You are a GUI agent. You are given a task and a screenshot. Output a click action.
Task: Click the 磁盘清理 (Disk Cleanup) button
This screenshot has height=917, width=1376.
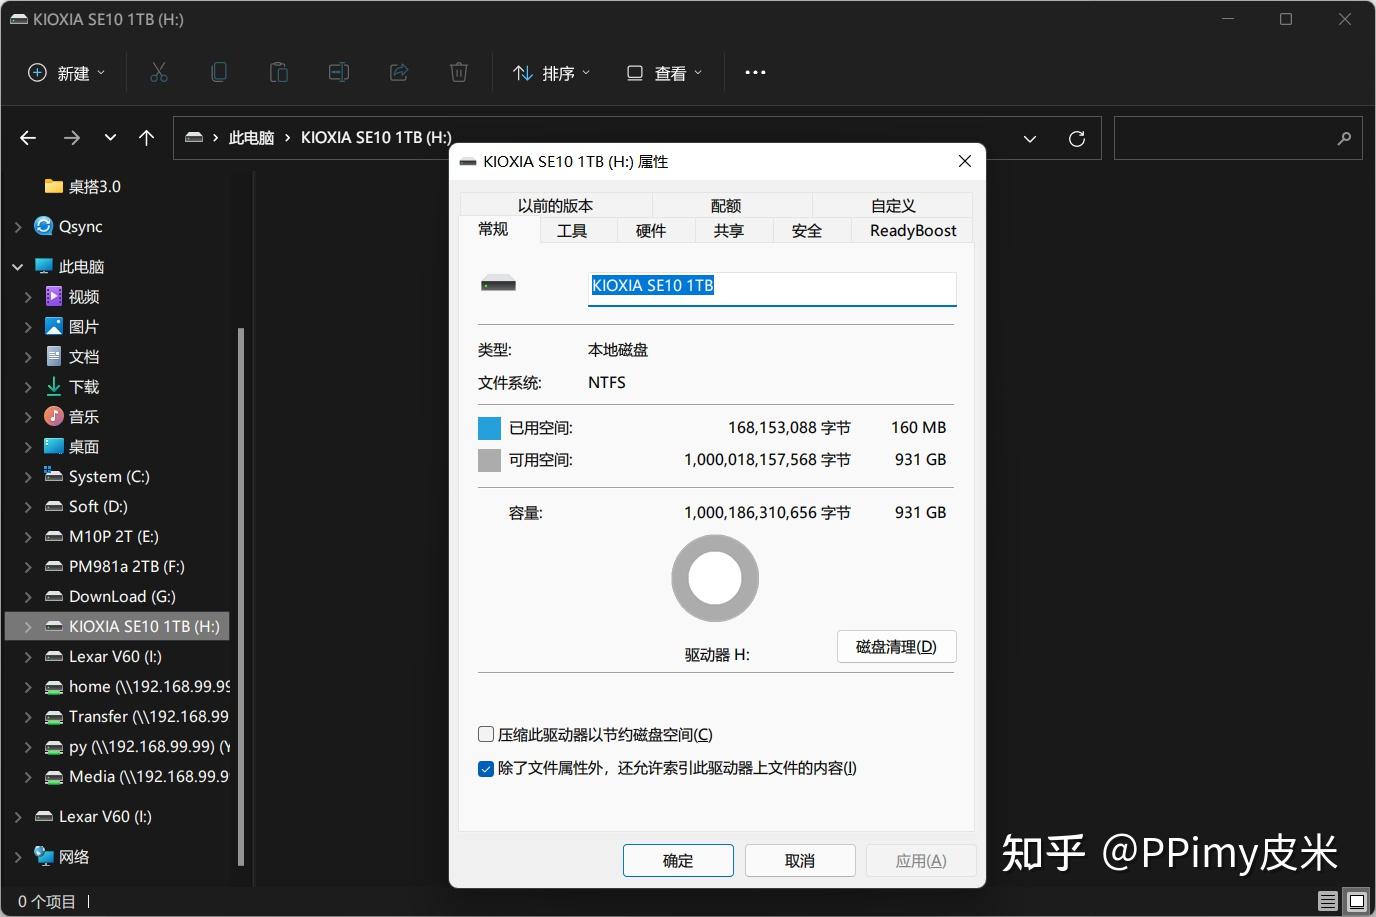click(x=896, y=646)
